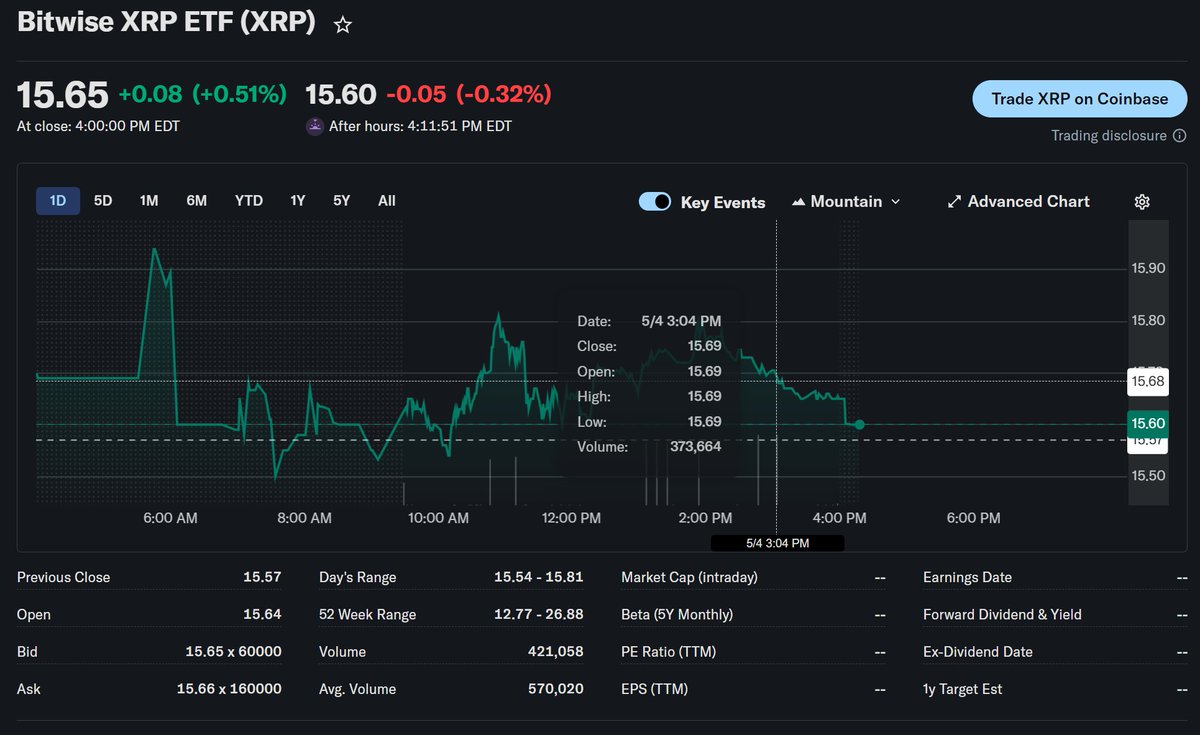
Task: Select the 1Y range tab
Action: click(298, 201)
